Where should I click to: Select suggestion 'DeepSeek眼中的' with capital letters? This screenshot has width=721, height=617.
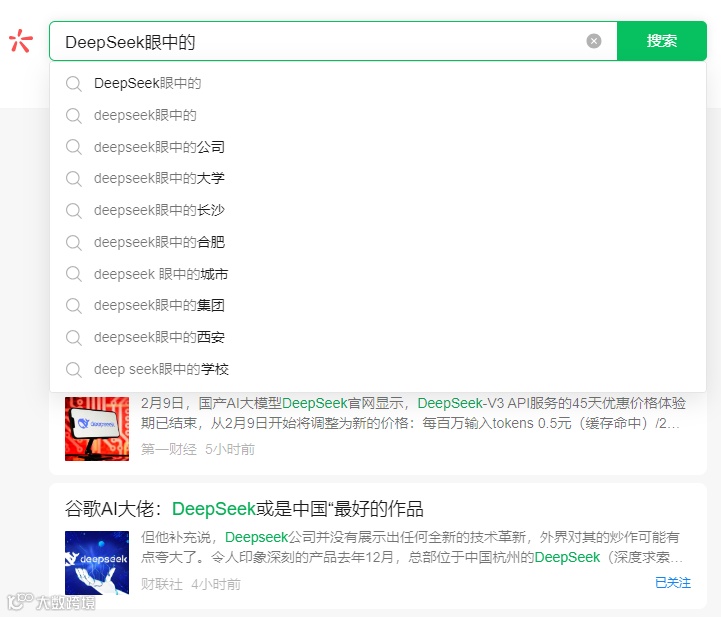pyautogui.click(x=378, y=83)
